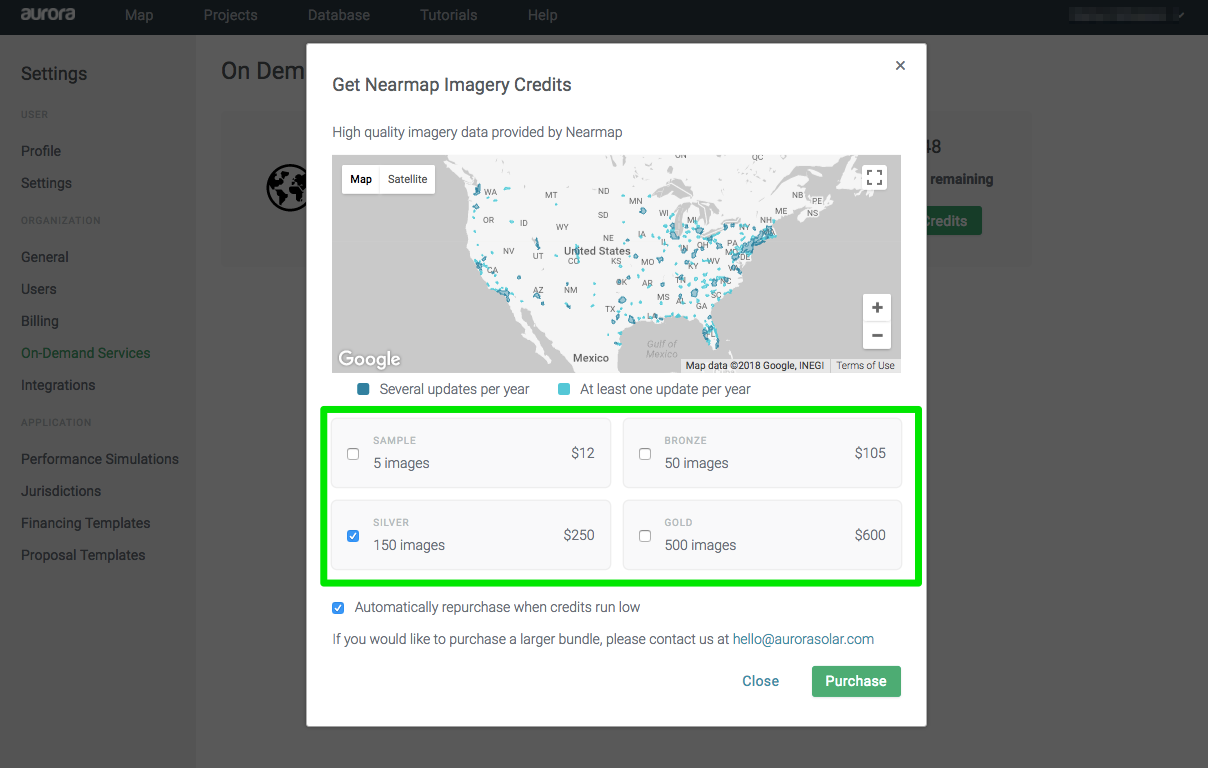Click the light blue 'At least one update' swatch
1208x768 pixels.
point(564,389)
